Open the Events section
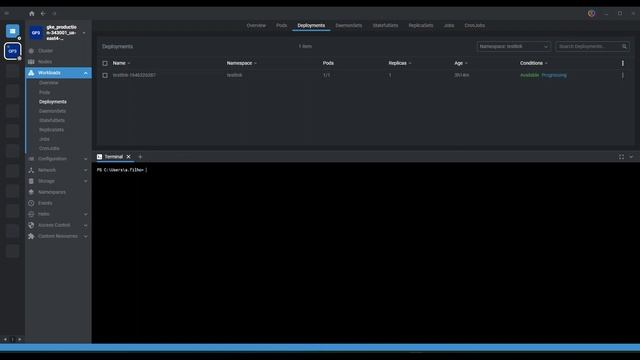This screenshot has height=360, width=640. point(45,203)
